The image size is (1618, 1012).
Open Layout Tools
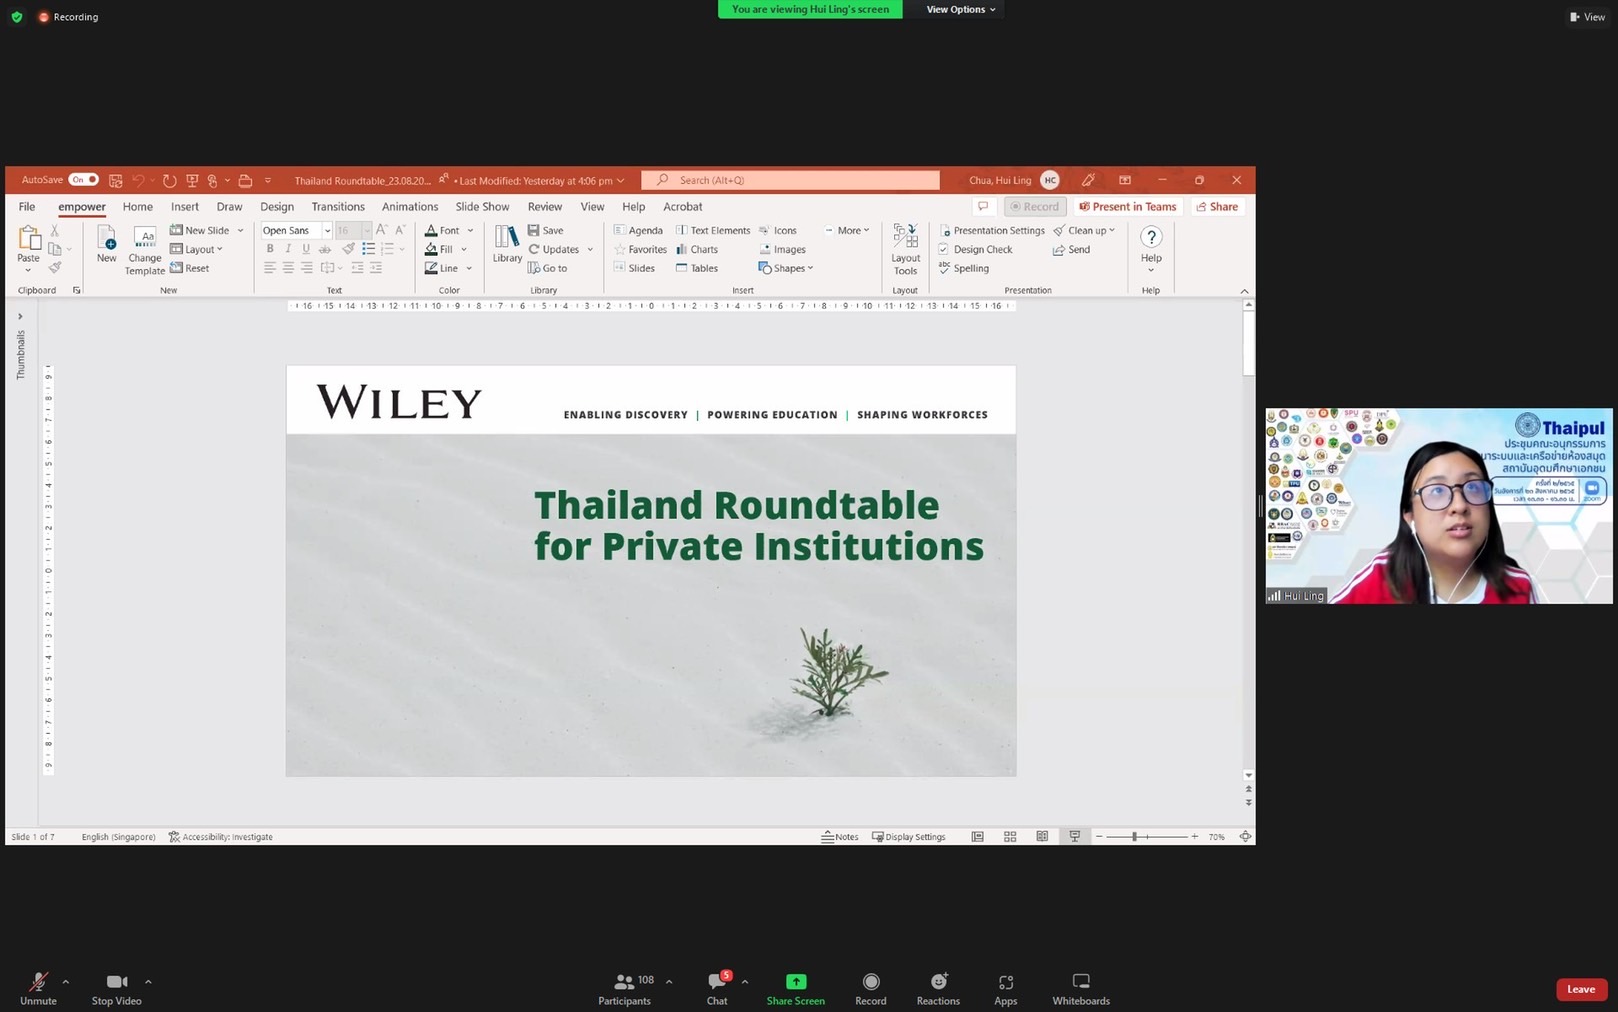906,250
